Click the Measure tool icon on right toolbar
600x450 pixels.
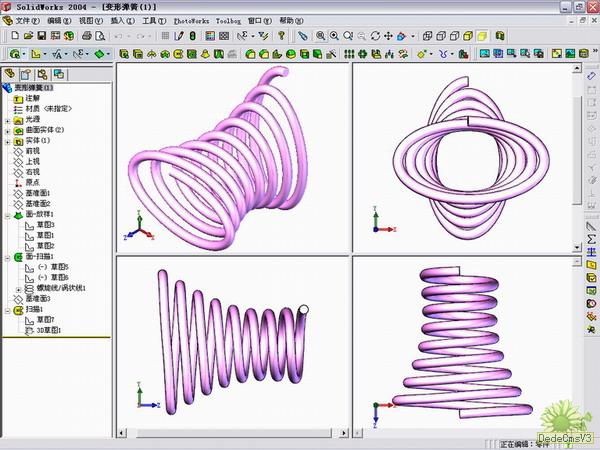591,227
